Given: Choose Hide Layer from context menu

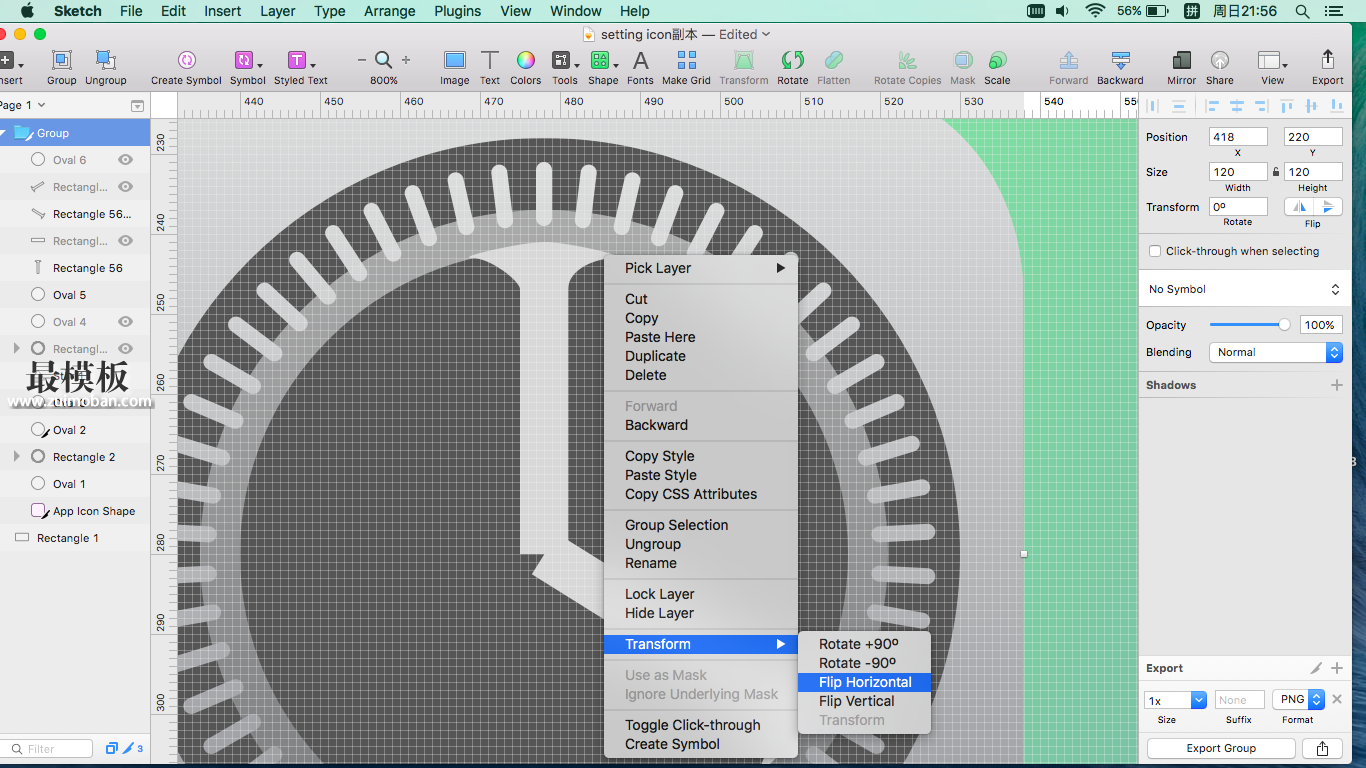Looking at the screenshot, I should [x=701, y=613].
